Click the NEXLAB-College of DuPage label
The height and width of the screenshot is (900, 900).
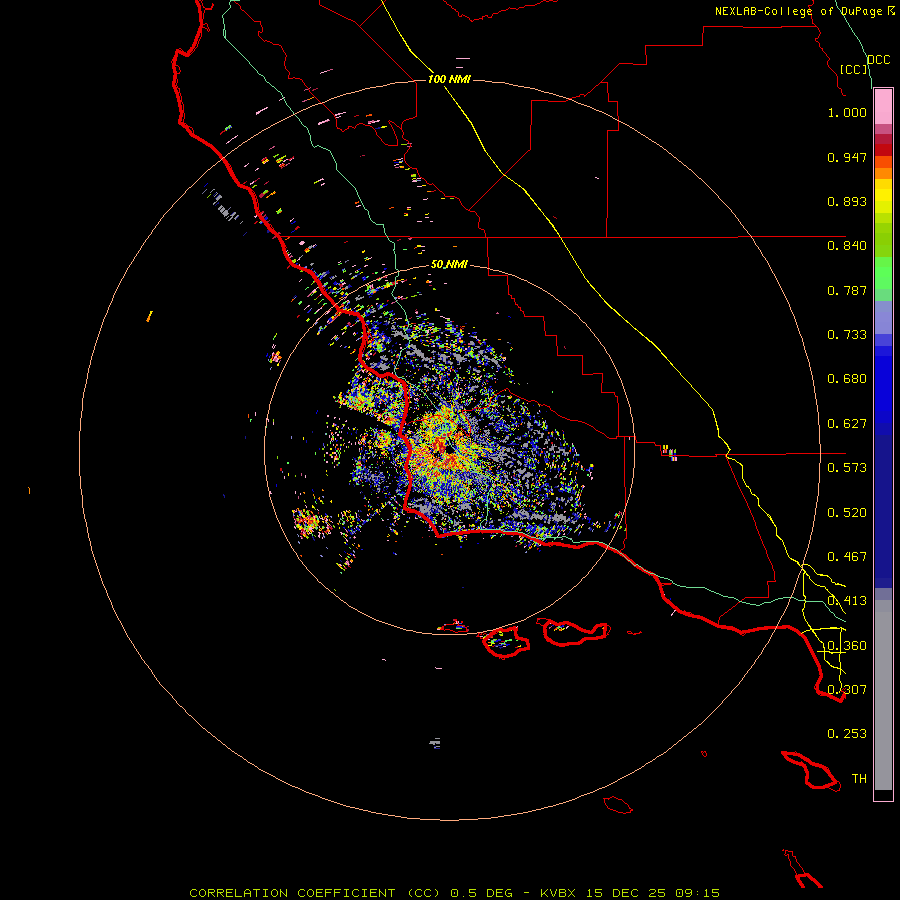coord(798,11)
